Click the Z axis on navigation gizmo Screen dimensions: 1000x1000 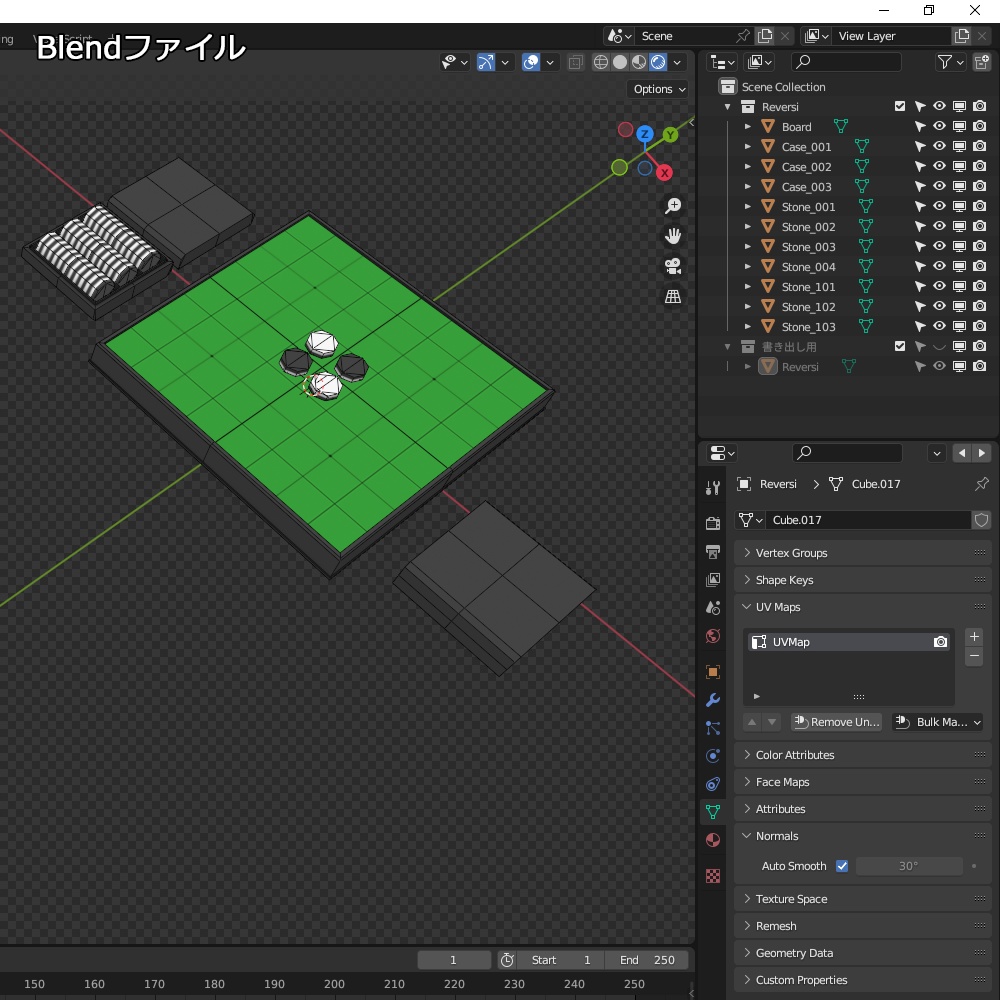click(x=645, y=134)
